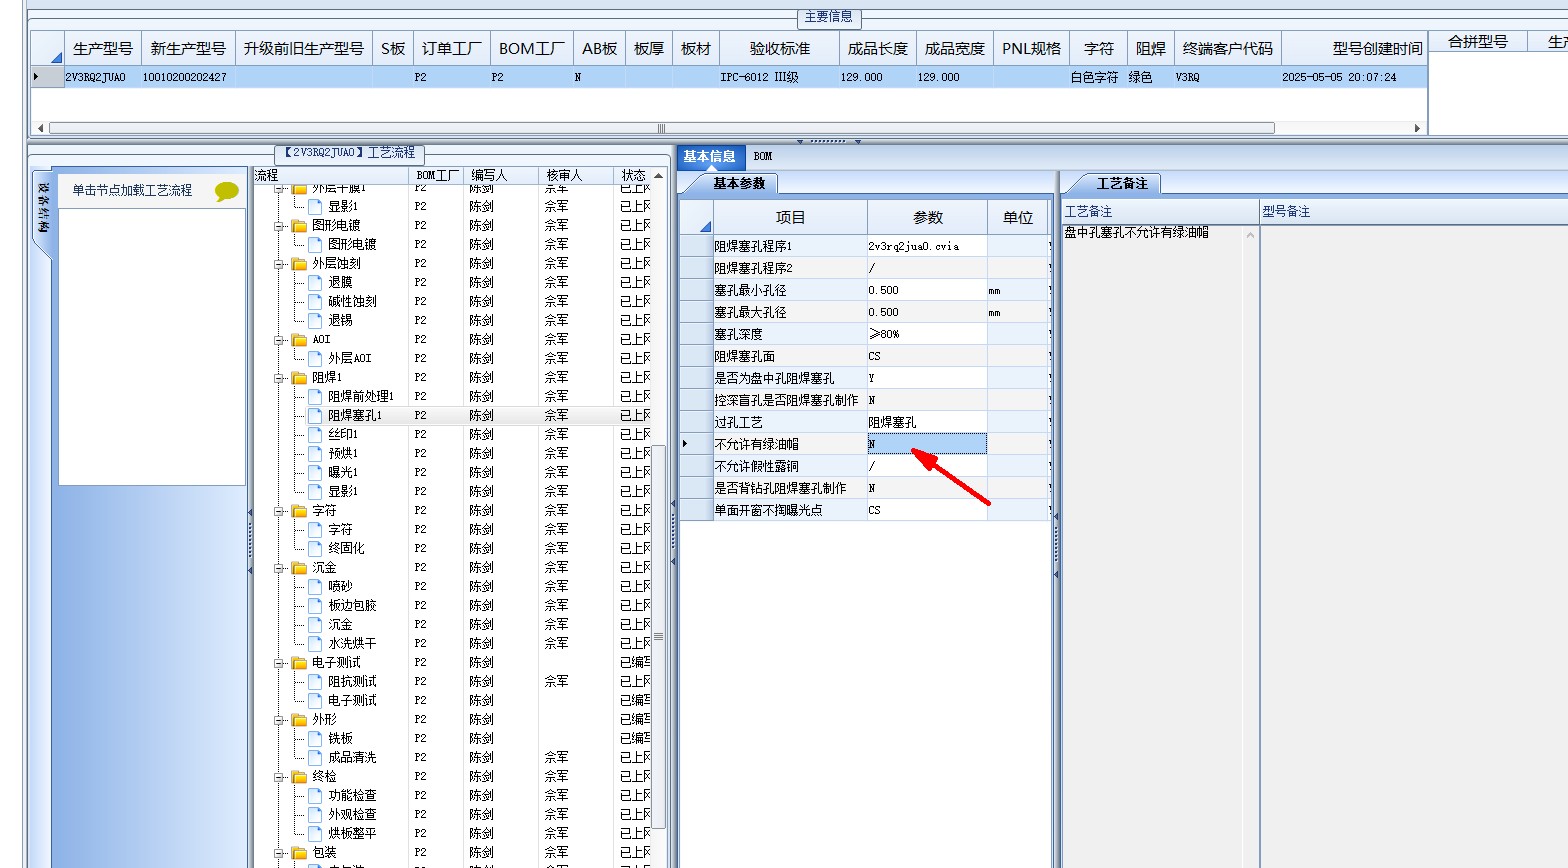
Task: Switch to the BOM tab
Action: click(763, 157)
